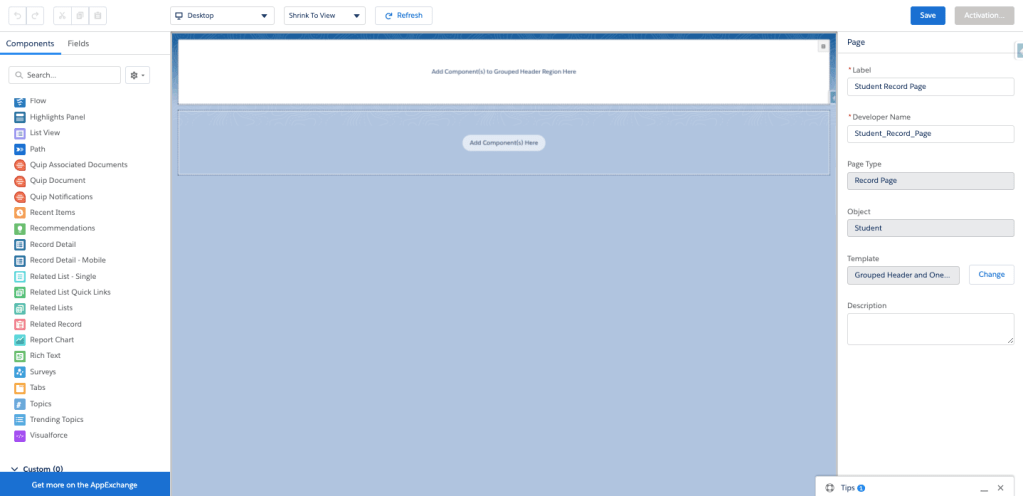Select the Quip Document component
1023x496 pixels.
(x=57, y=181)
